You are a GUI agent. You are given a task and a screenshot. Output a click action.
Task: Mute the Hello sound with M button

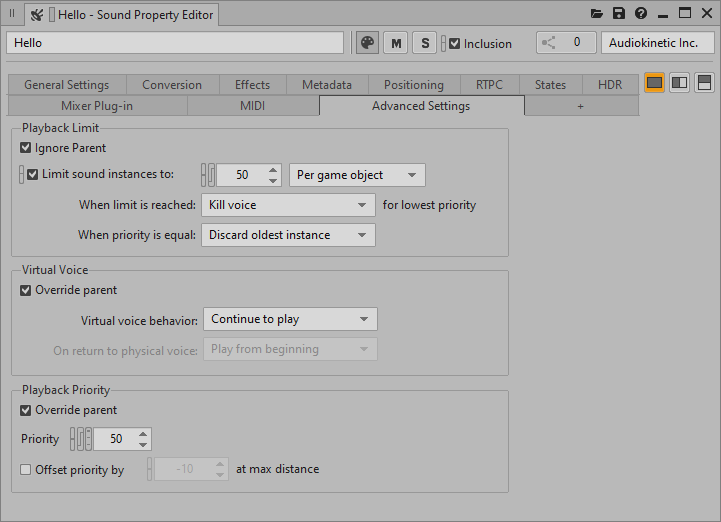397,43
